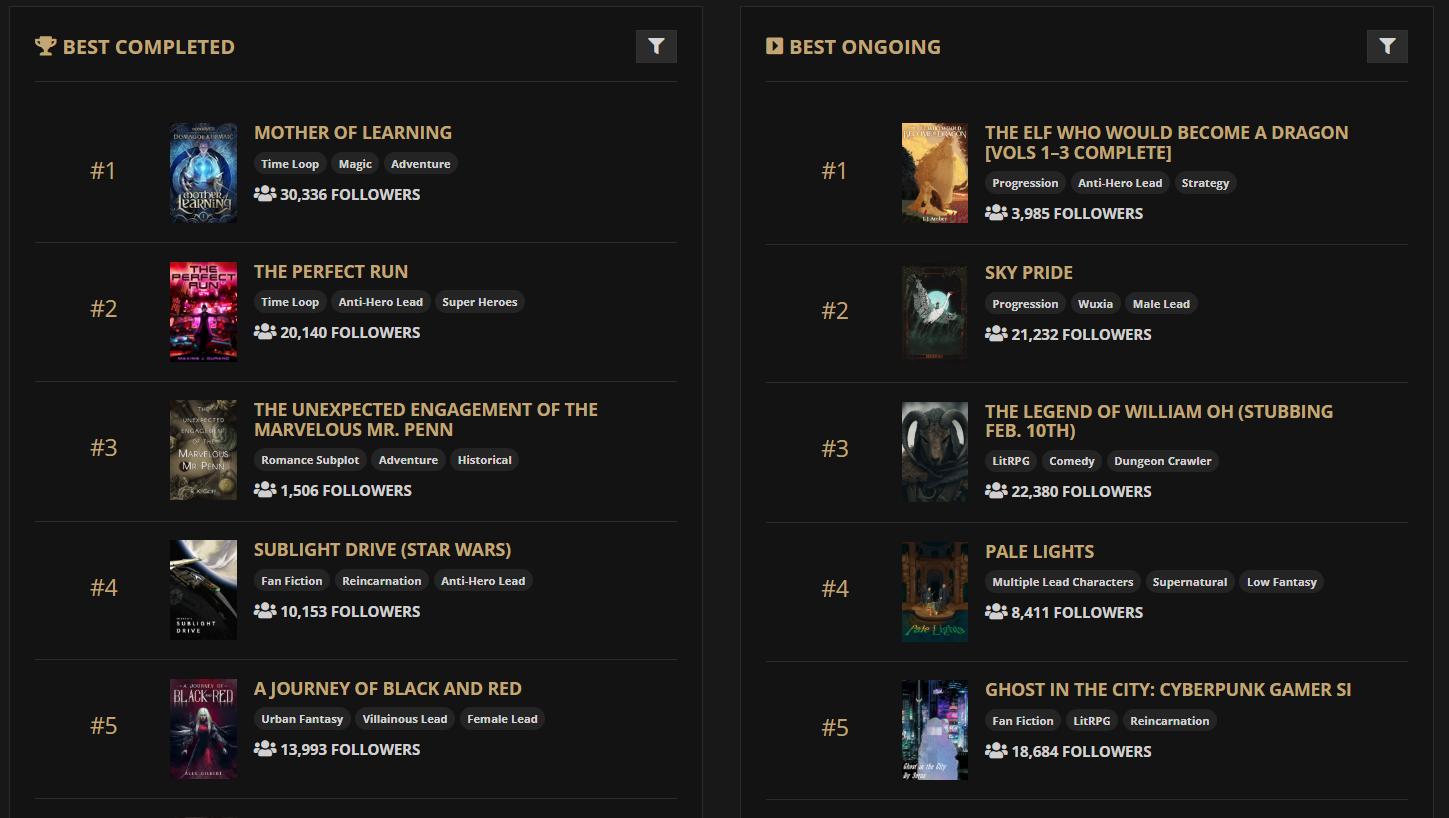The image size is (1449, 818).
Task: Open The Elf Who Would Become a Dragon title
Action: pyautogui.click(x=1166, y=142)
